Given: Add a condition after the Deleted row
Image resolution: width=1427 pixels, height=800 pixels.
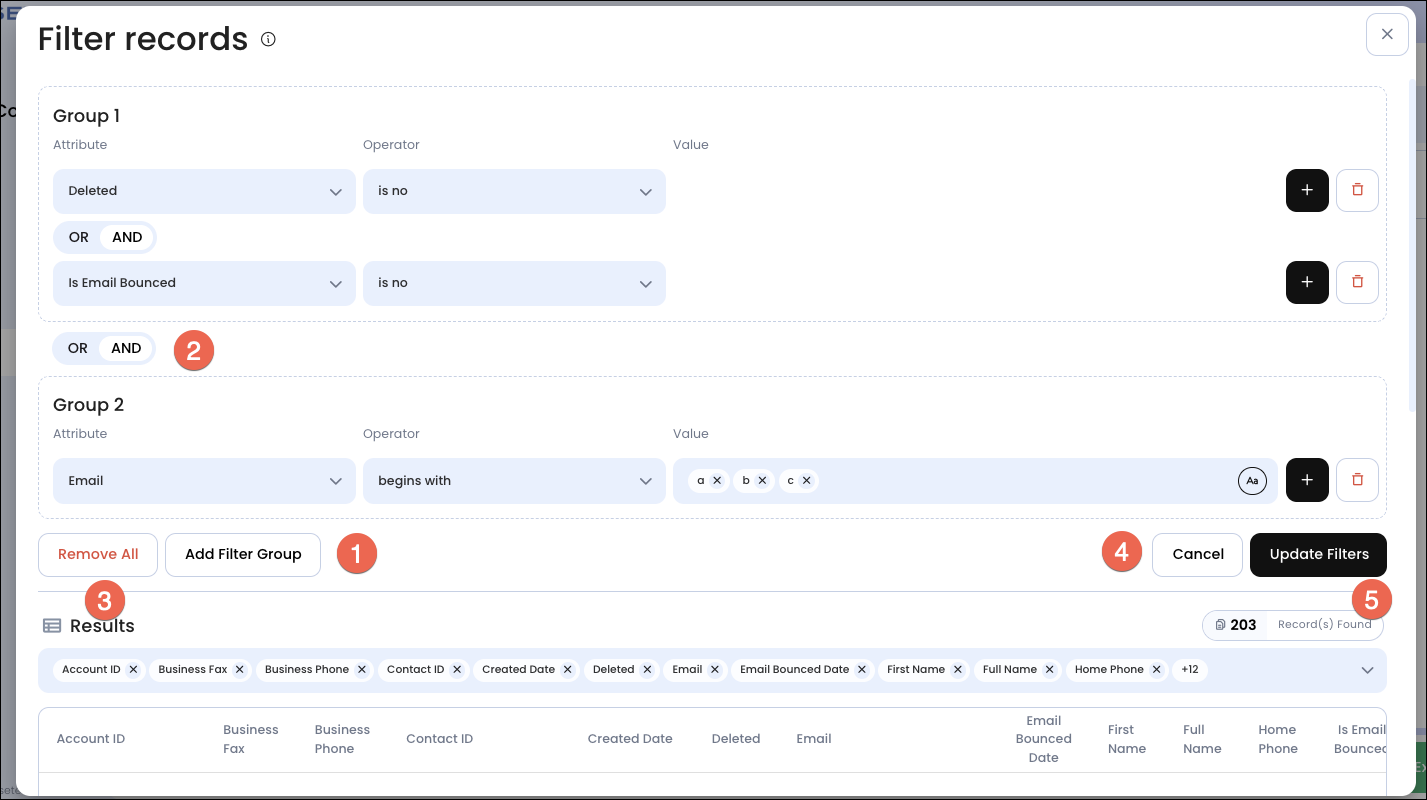Looking at the screenshot, I should click(1307, 191).
